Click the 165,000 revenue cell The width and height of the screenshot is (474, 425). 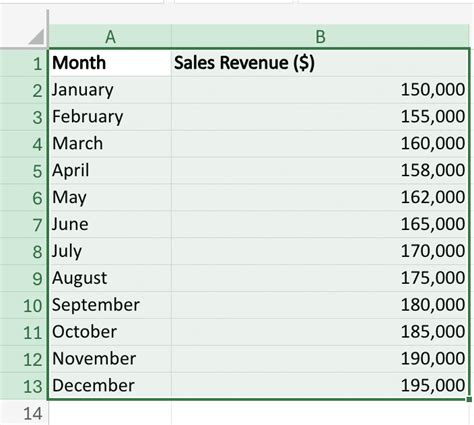pyautogui.click(x=320, y=224)
